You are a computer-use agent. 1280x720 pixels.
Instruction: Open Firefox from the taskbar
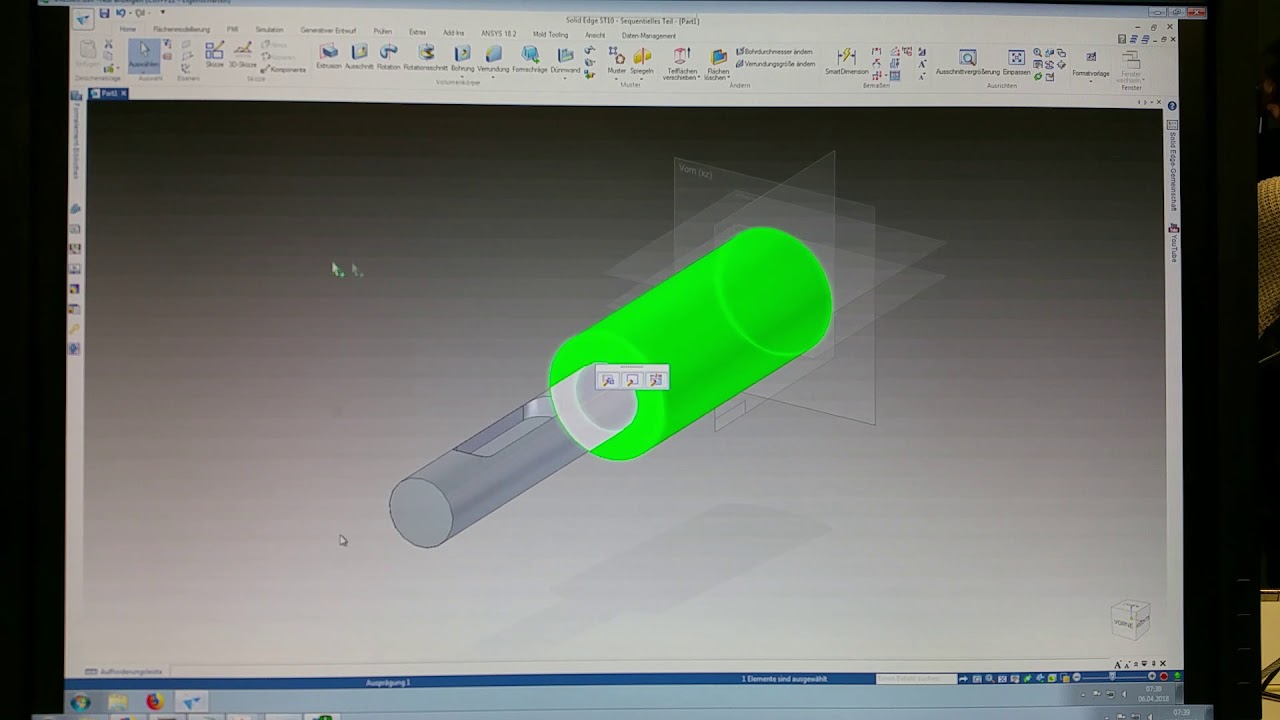click(154, 702)
